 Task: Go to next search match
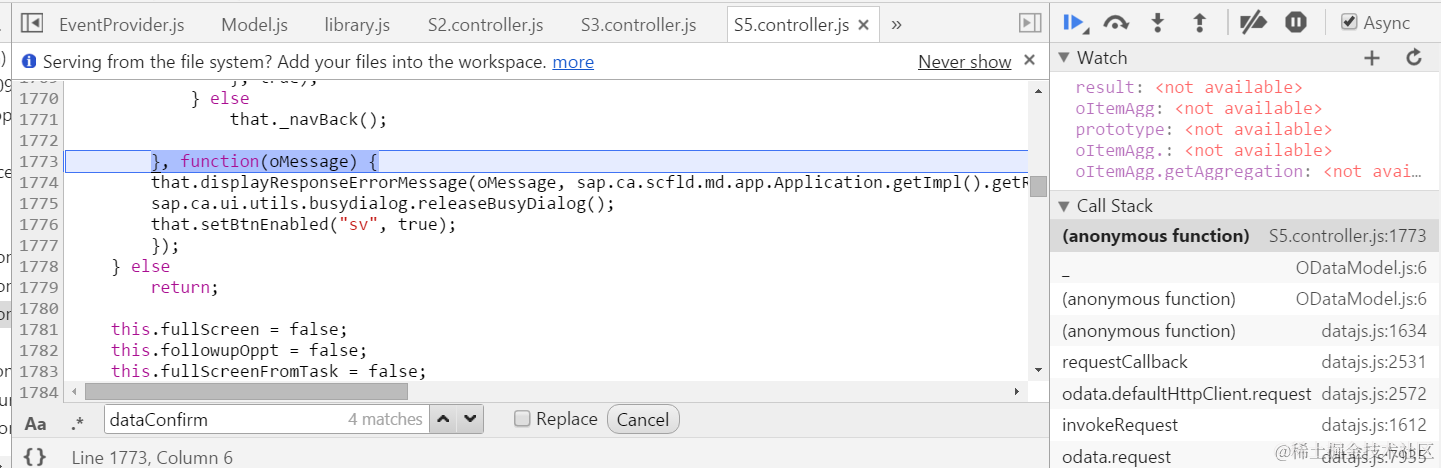(x=471, y=419)
